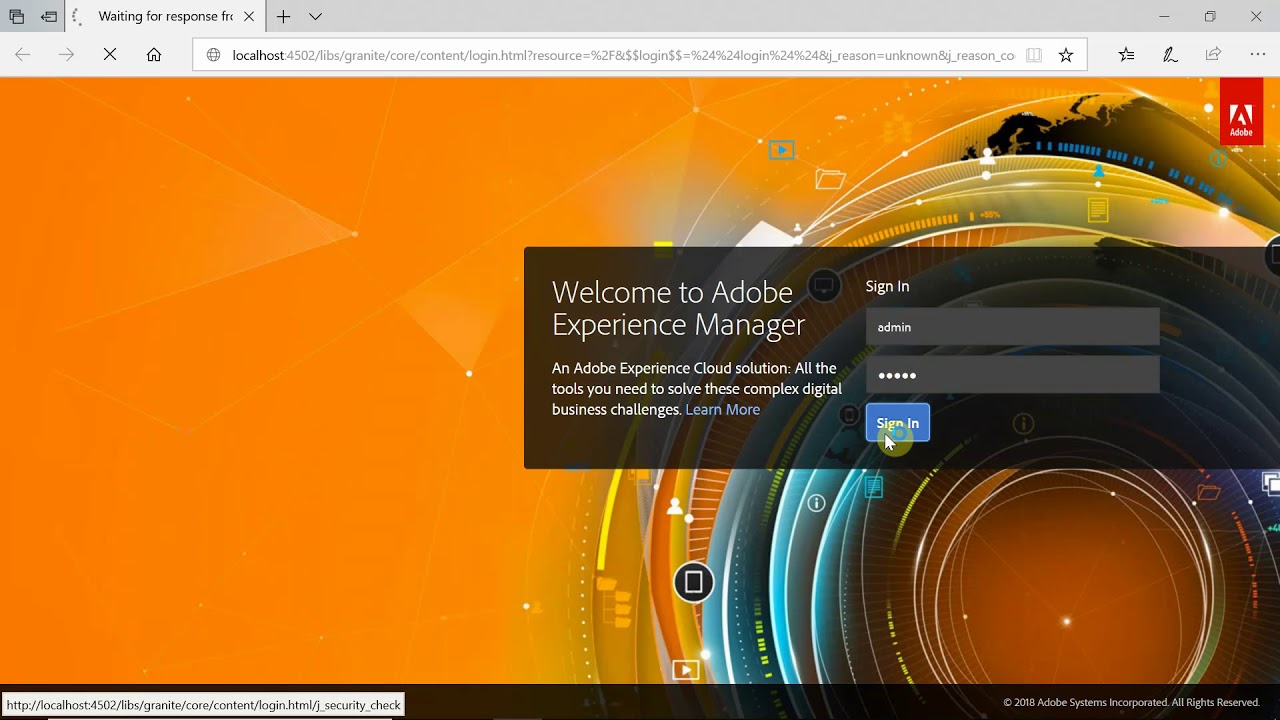Screen dimensions: 1280x720
Task: Set these tabs aside
Action: [49, 17]
